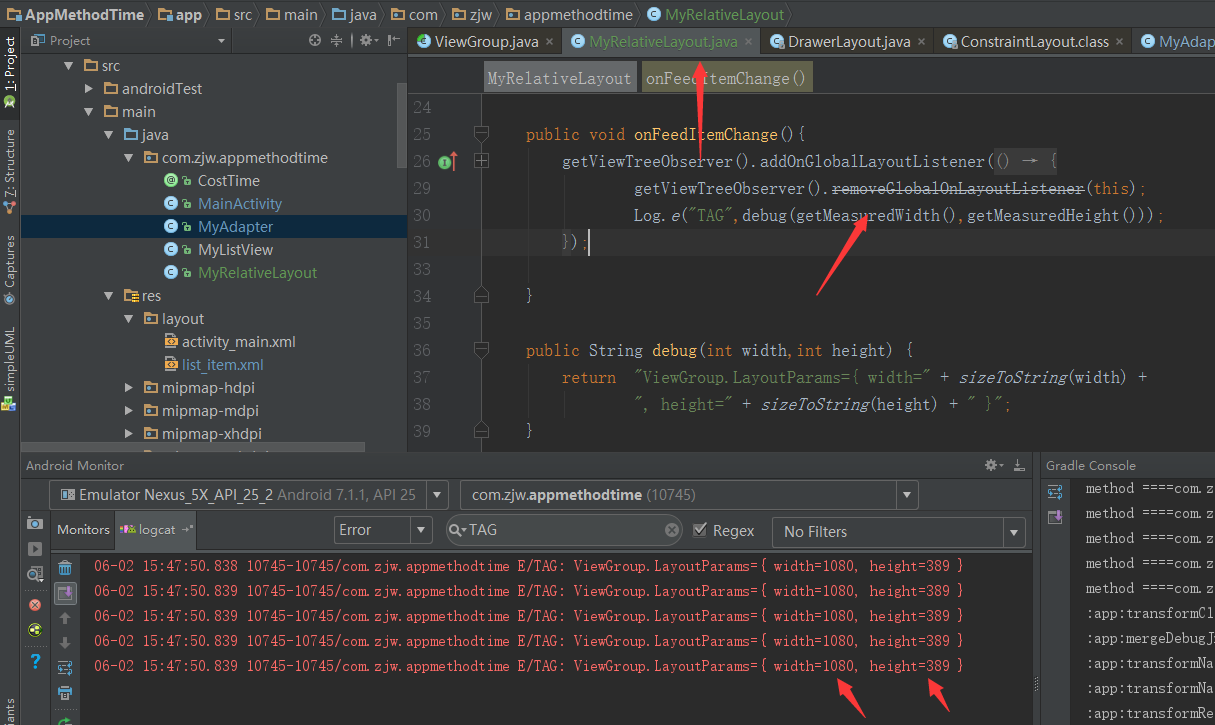This screenshot has width=1215, height=725.
Task: Open the Project panel gear settings
Action: pyautogui.click(x=367, y=40)
